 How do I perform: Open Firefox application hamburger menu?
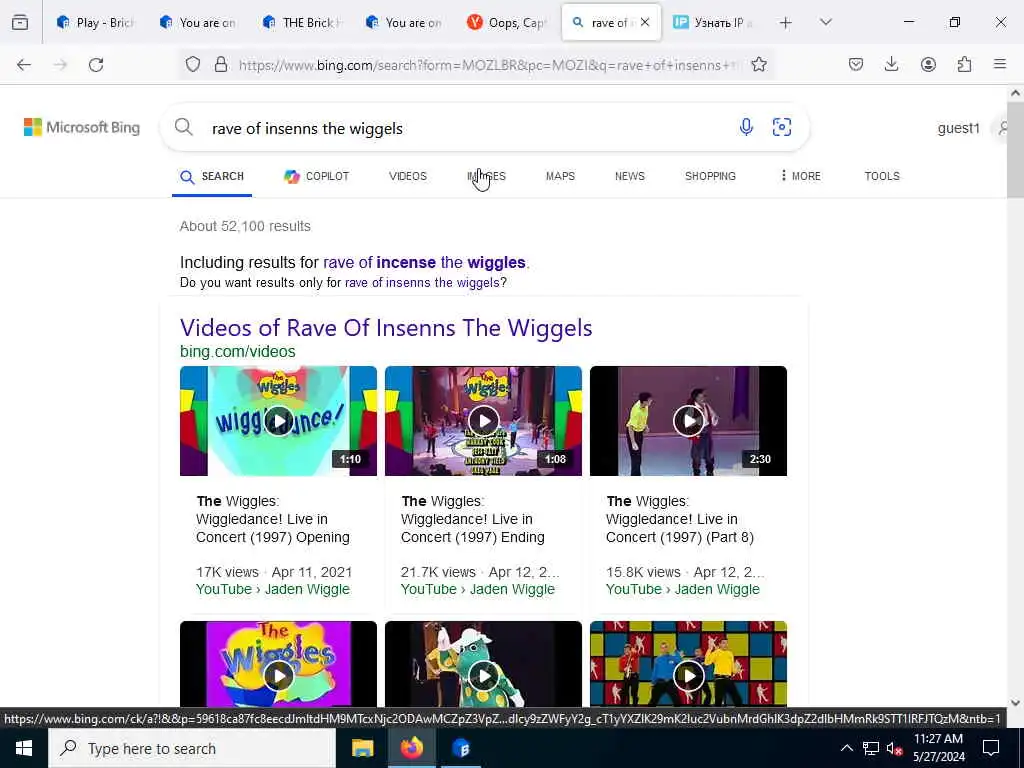tap(1000, 64)
